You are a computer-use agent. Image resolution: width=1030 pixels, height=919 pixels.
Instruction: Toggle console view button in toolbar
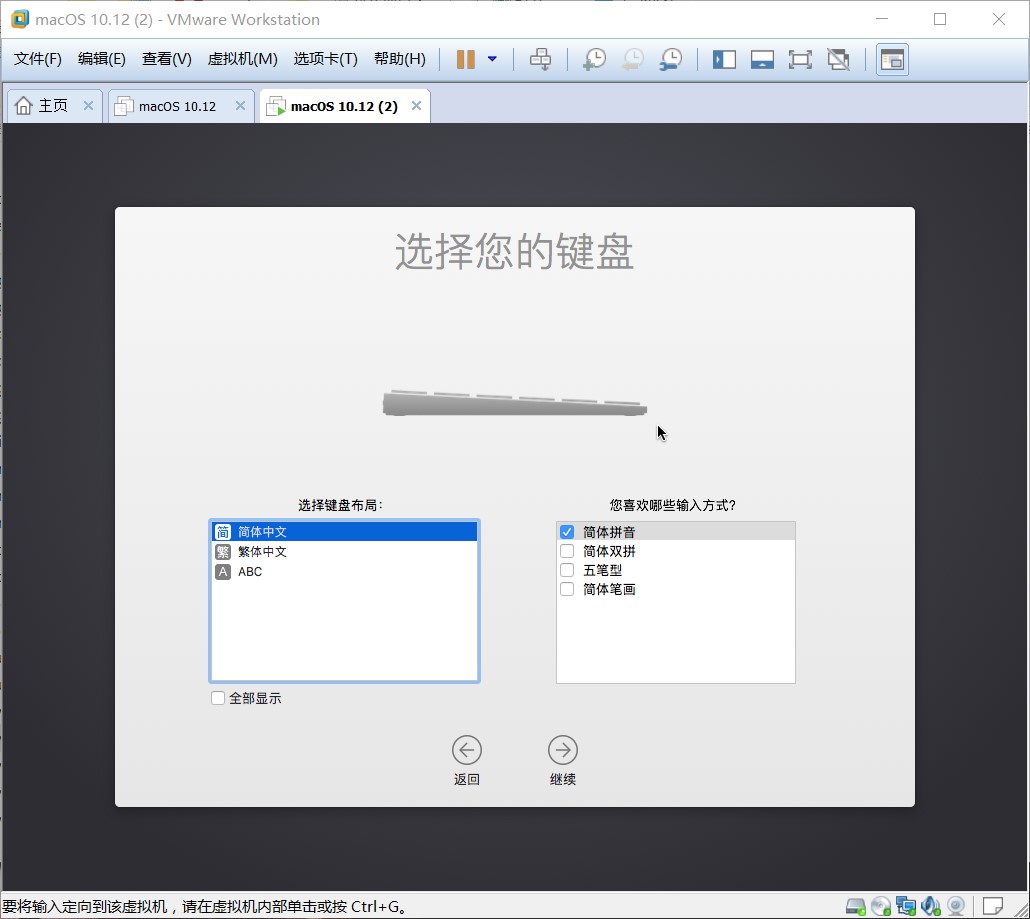tap(892, 60)
